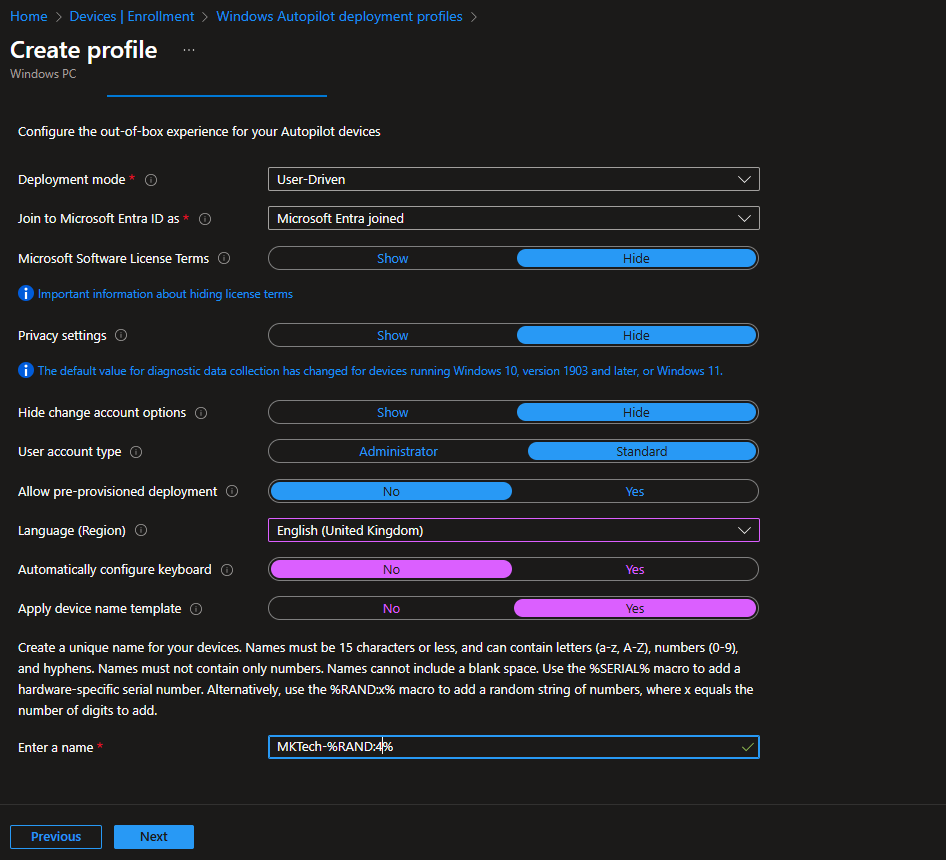
Task: Open important information about hiding license terms
Action: tap(165, 294)
